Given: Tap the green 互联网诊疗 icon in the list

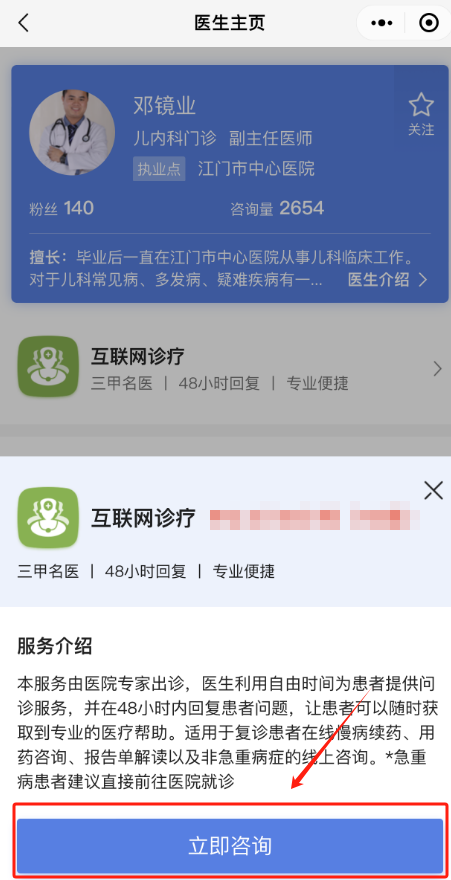Looking at the screenshot, I should click(48, 366).
